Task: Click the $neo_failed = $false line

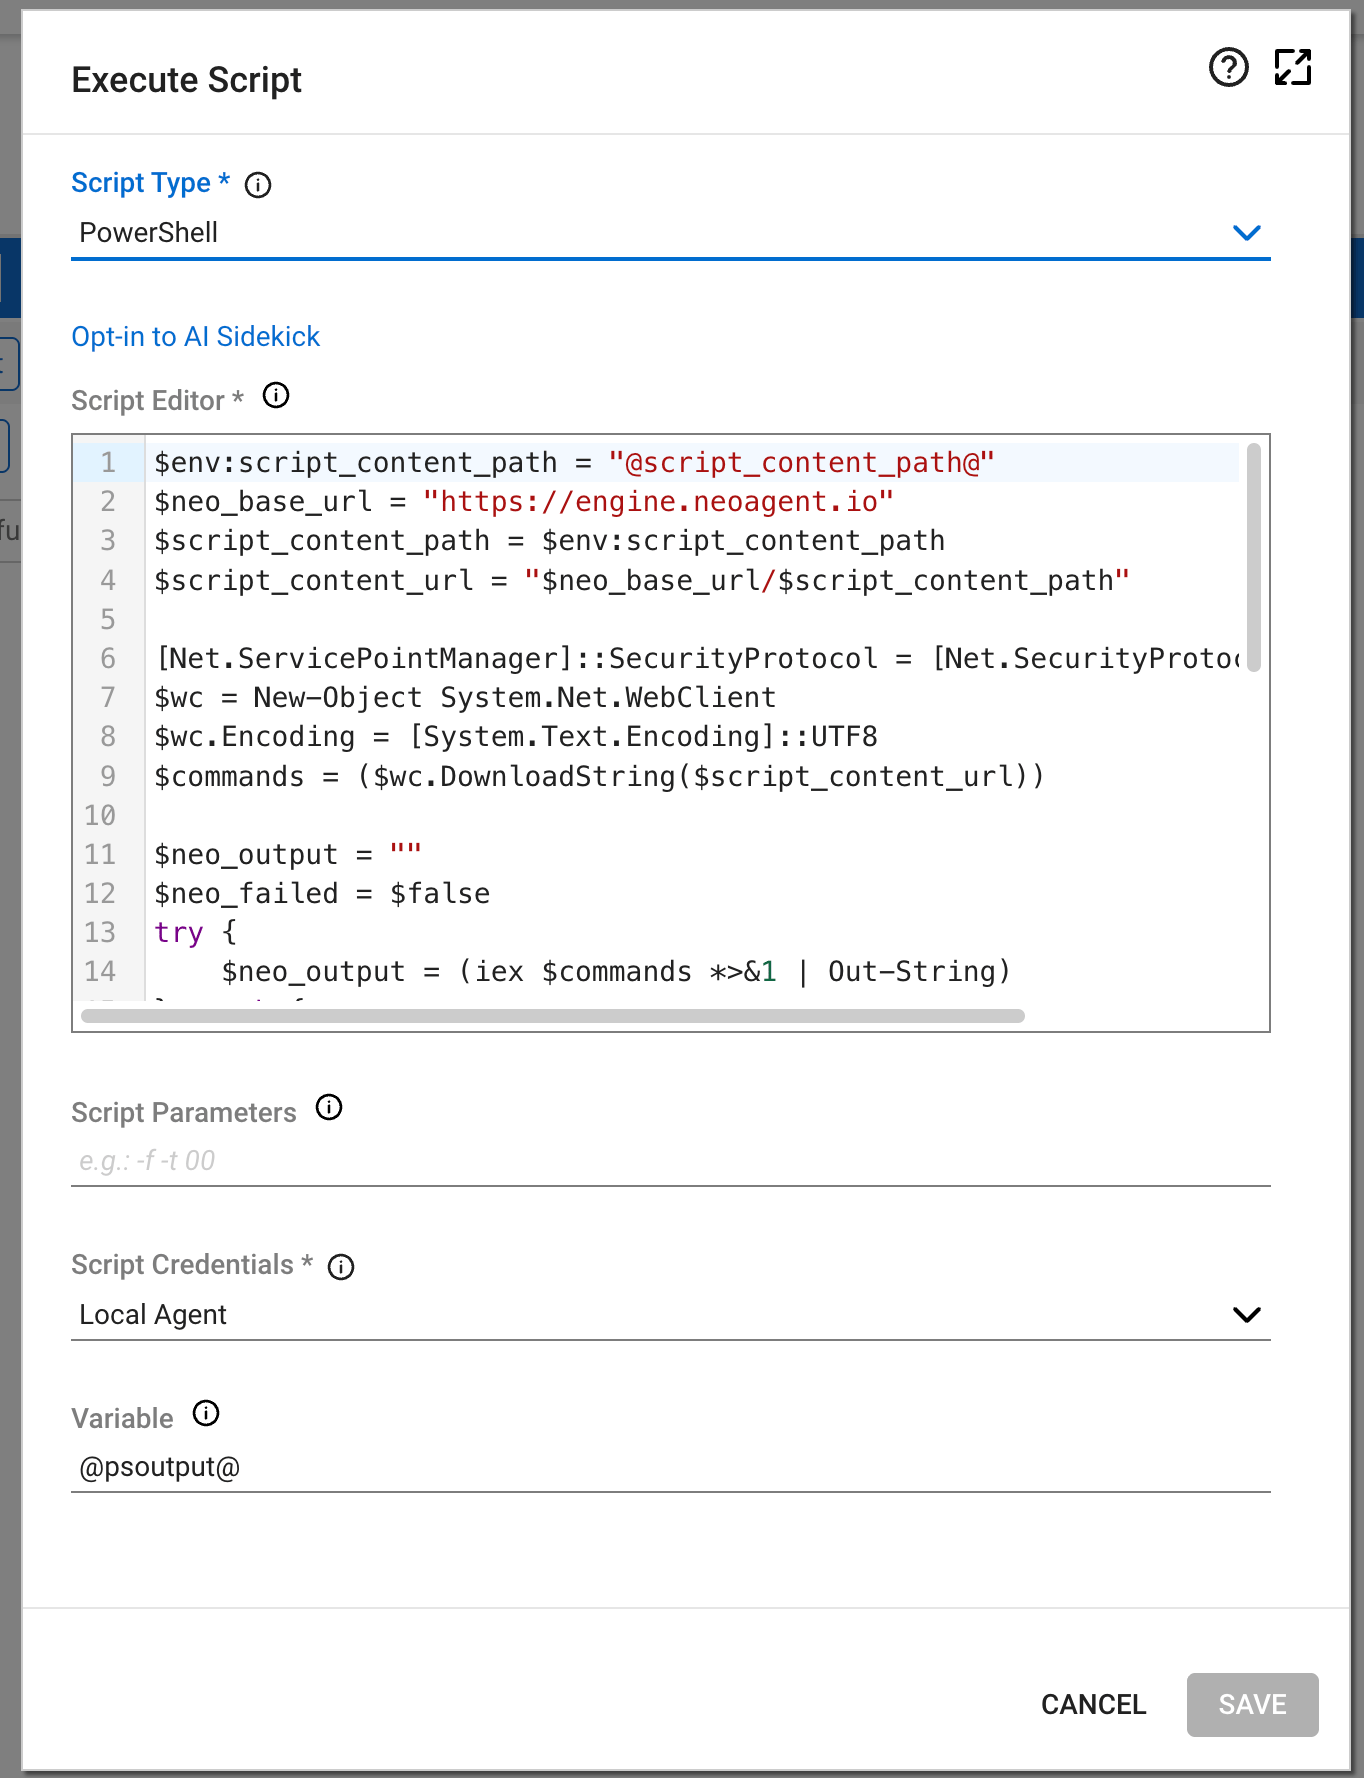Action: click(322, 894)
